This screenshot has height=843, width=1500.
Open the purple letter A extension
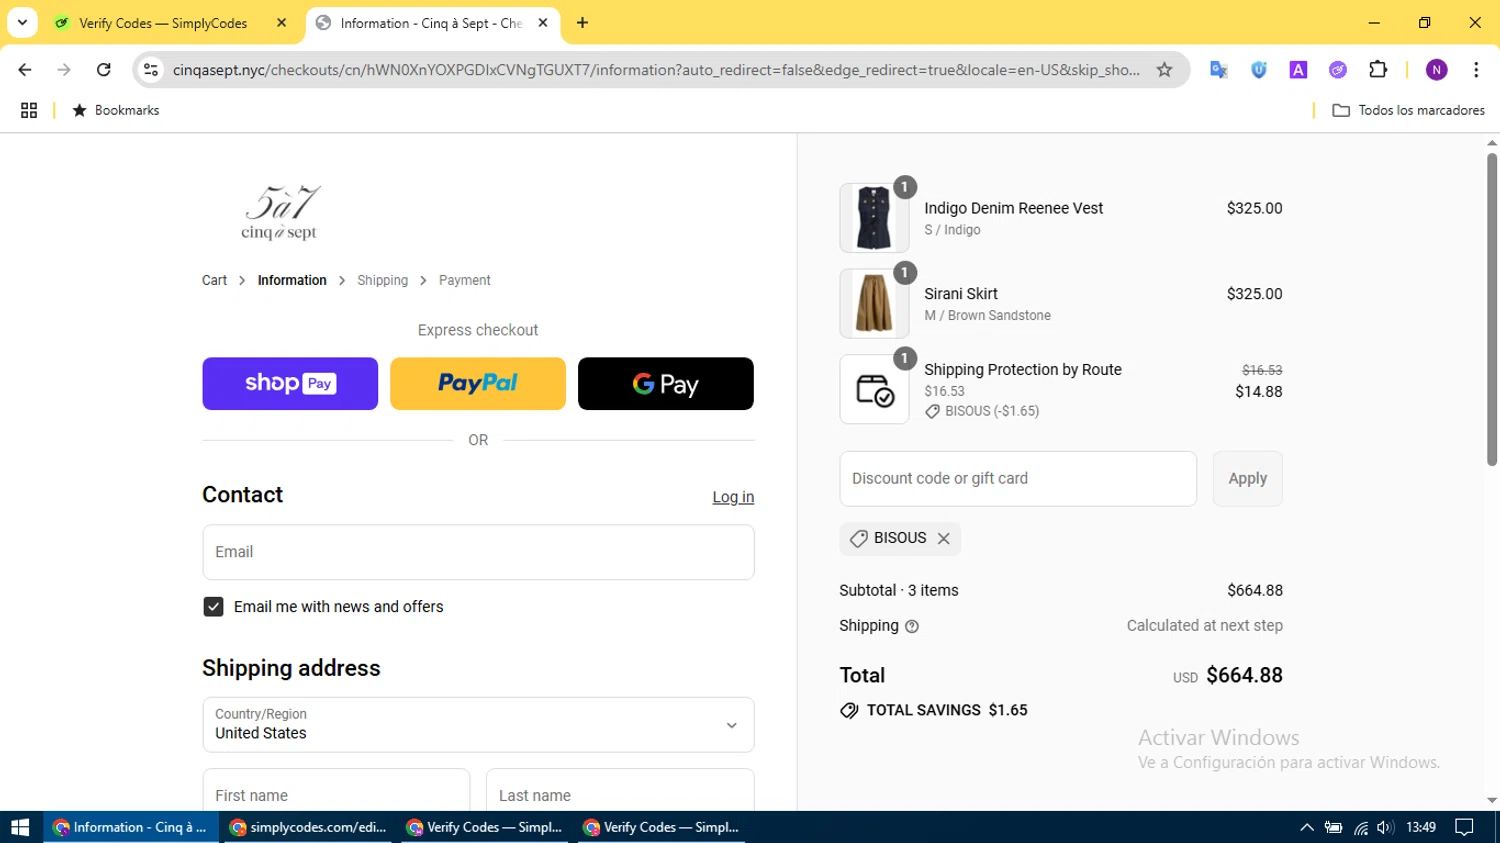click(x=1298, y=70)
